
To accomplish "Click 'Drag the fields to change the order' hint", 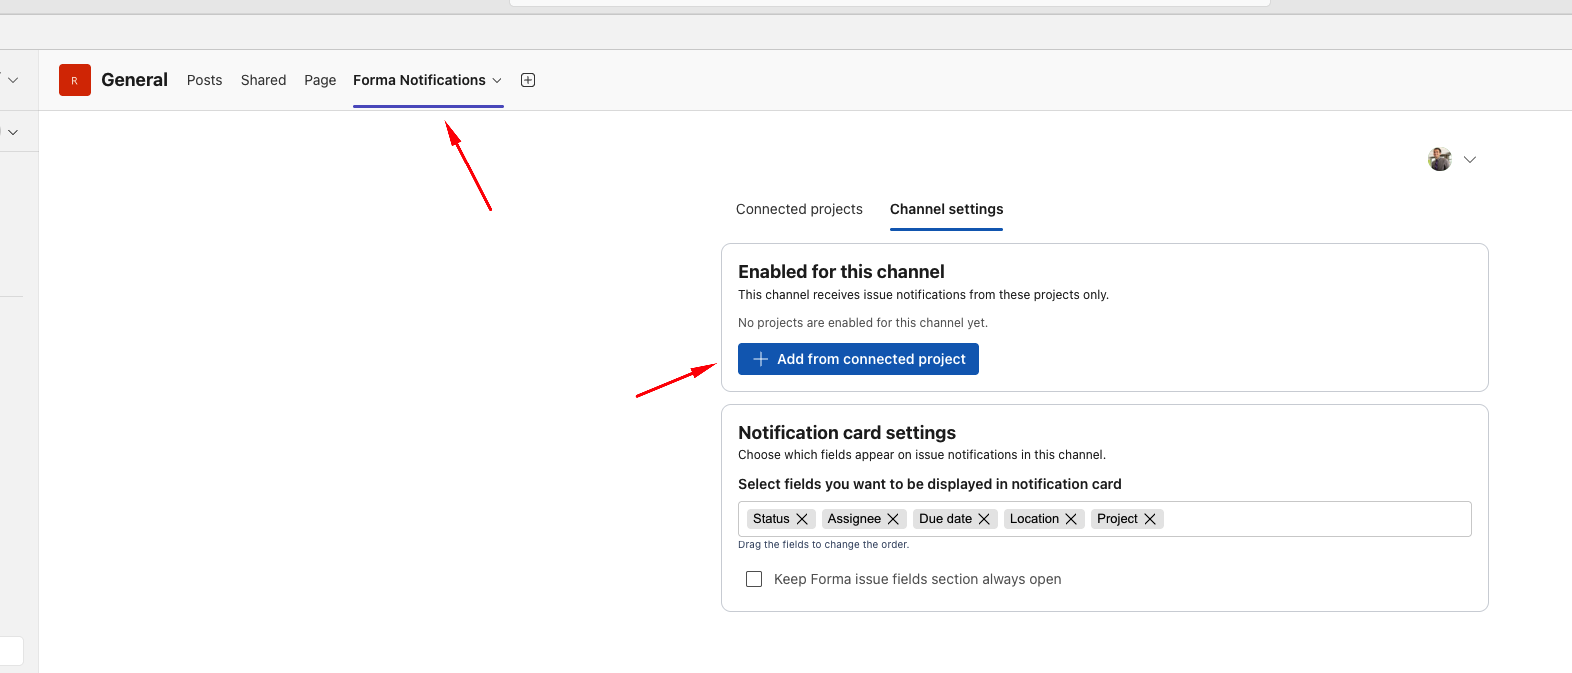I will tap(823, 545).
